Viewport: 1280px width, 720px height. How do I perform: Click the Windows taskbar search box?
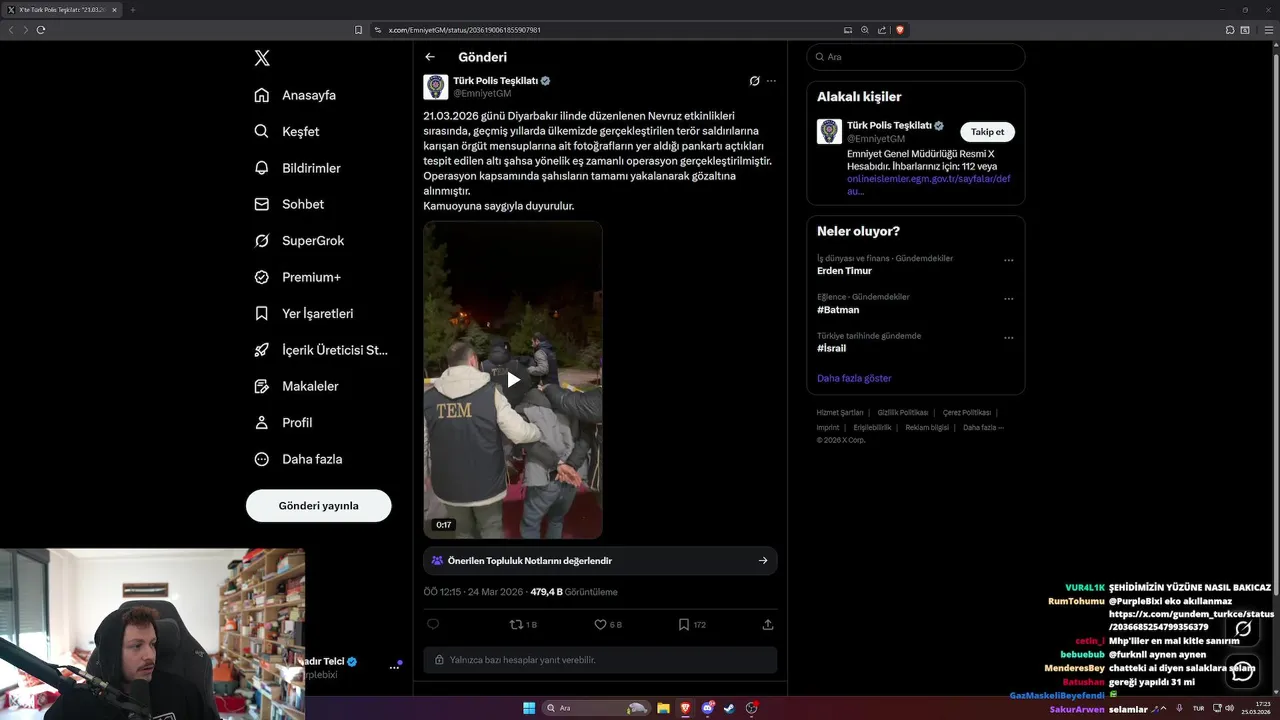pyautogui.click(x=596, y=708)
